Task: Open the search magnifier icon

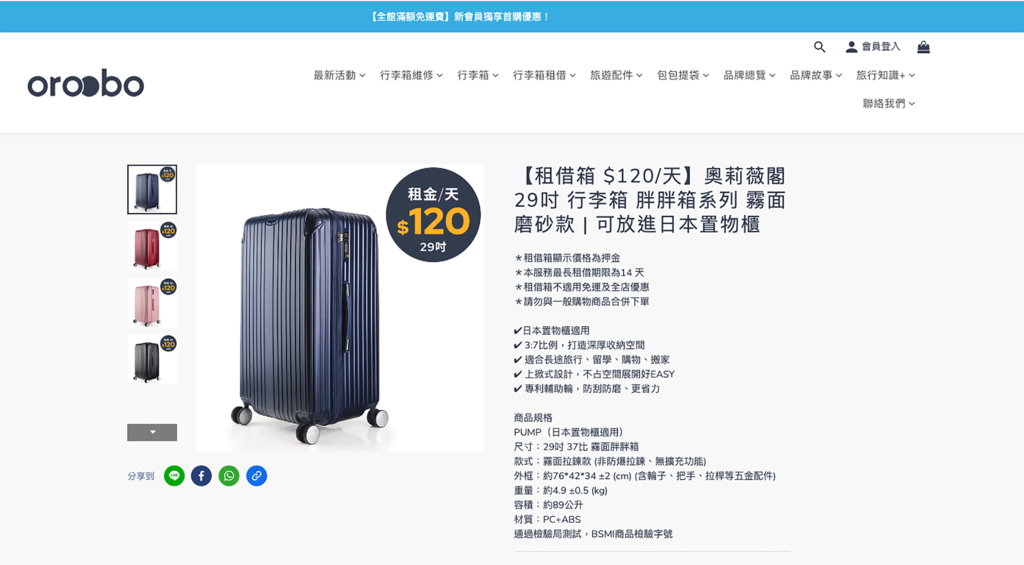Action: (x=819, y=47)
